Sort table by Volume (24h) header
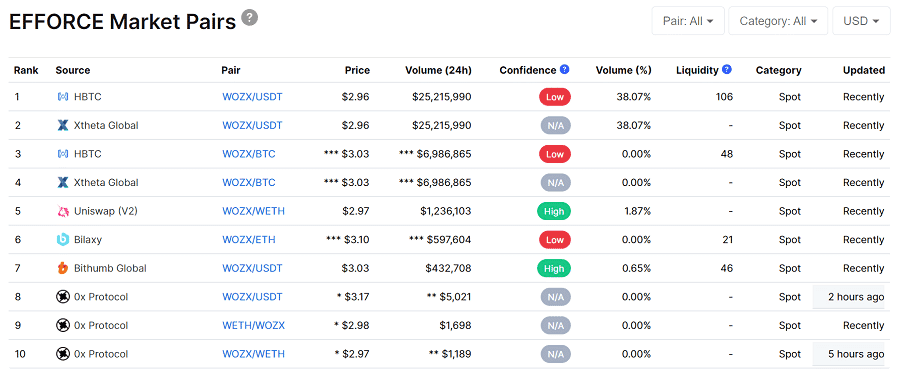Viewport: 900px width, 375px height. click(438, 70)
